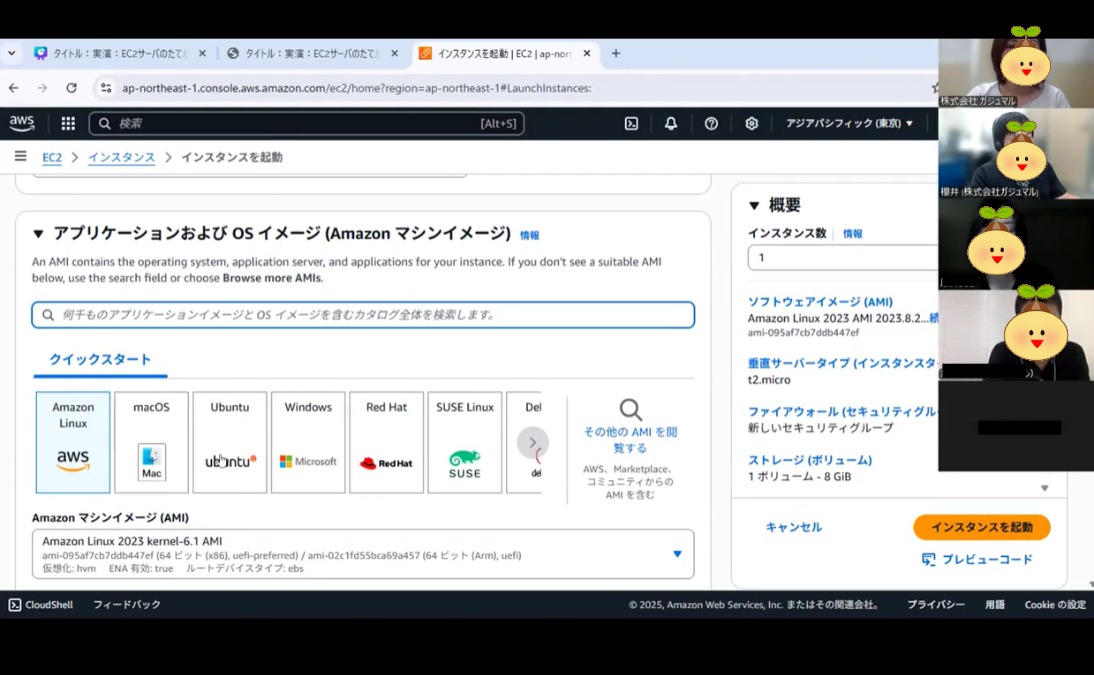This screenshot has width=1094, height=675.
Task: Open the settings gear icon
Action: tap(751, 123)
